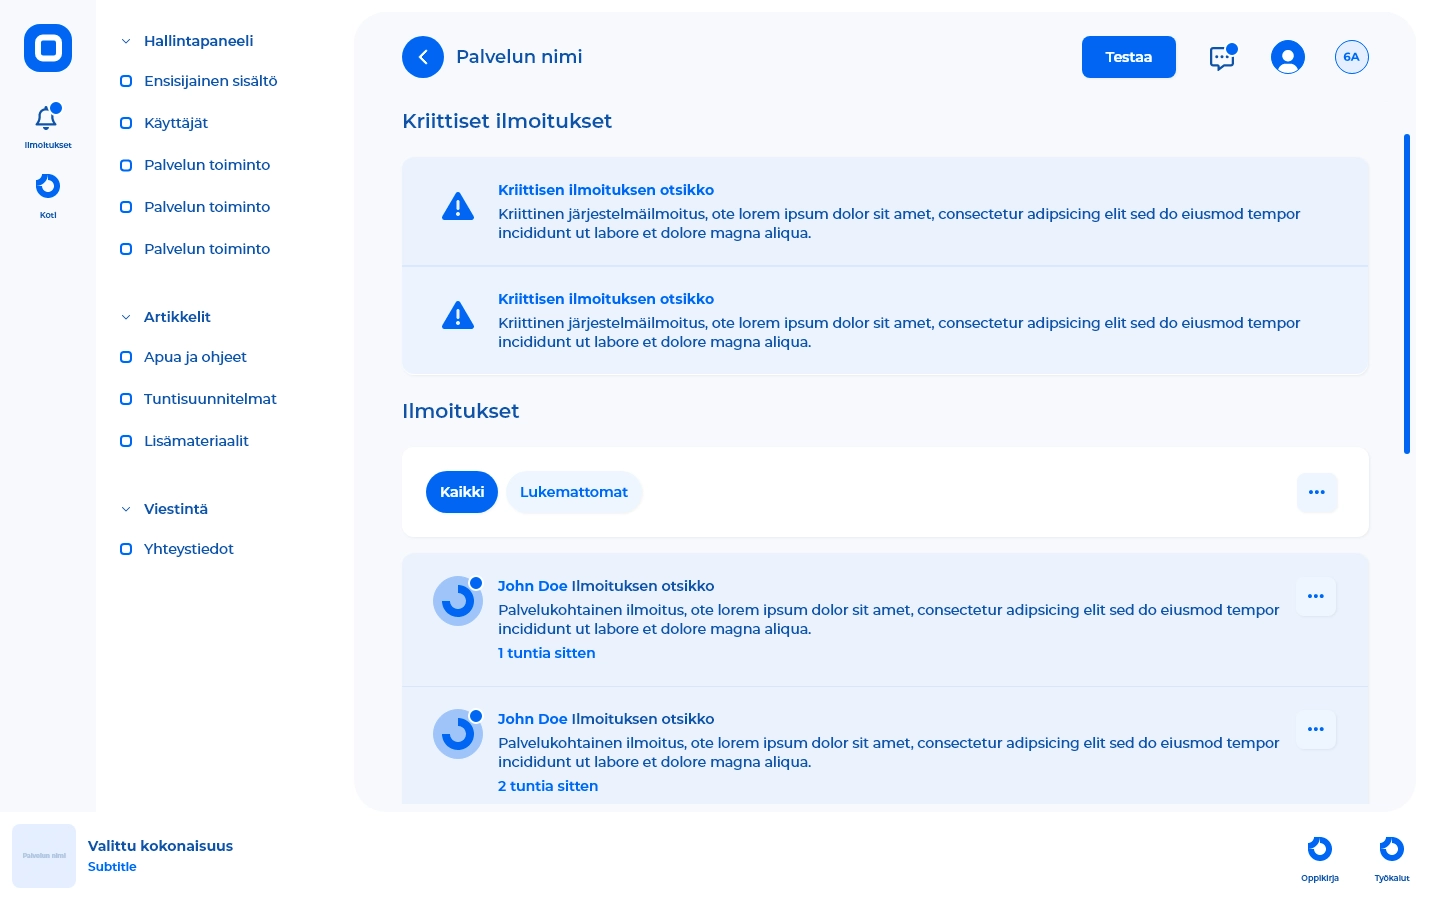Switch to the Lukemattomat tab
This screenshot has width=1440, height=900.
pyautogui.click(x=574, y=492)
